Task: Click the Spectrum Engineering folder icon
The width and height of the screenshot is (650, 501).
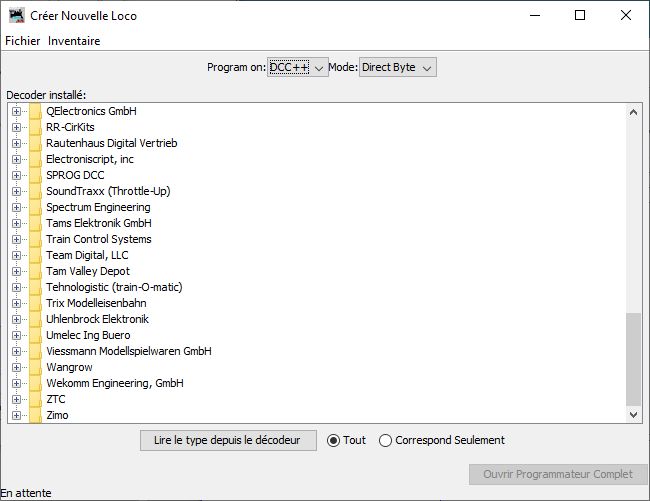Action: pos(36,207)
